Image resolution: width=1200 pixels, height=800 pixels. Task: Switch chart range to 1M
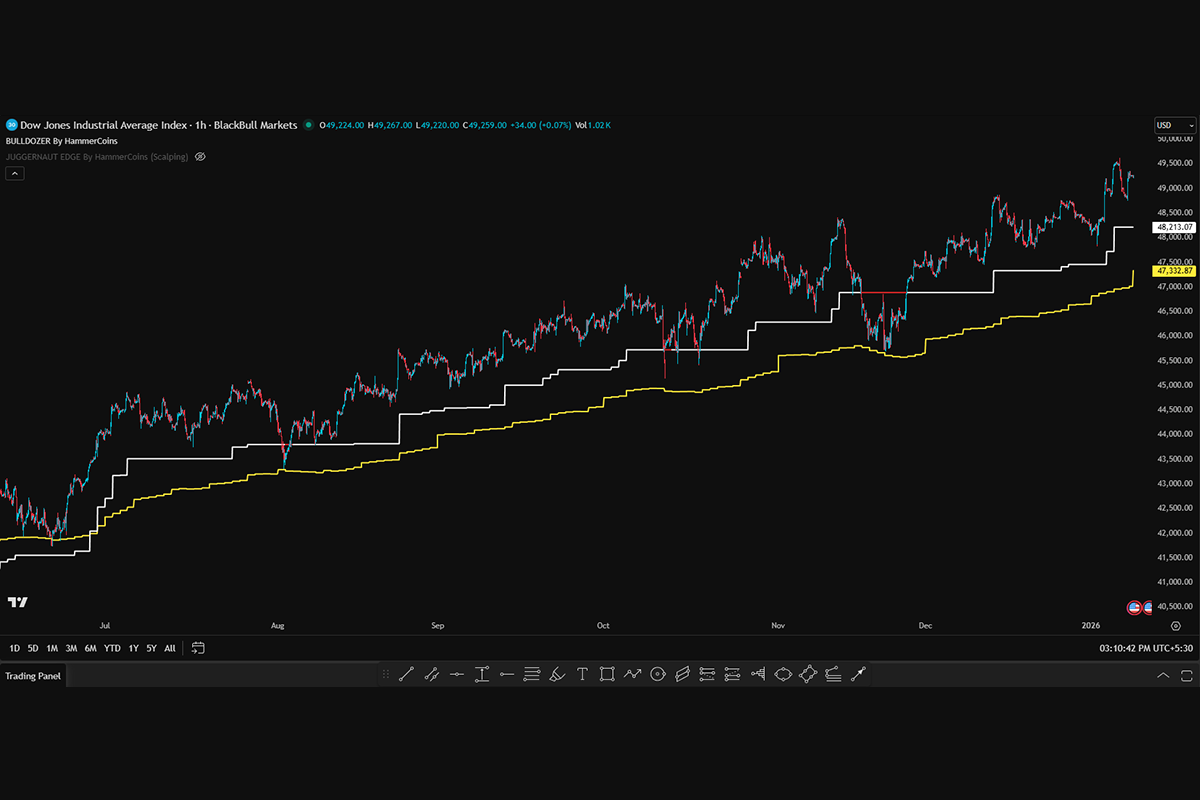click(52, 648)
